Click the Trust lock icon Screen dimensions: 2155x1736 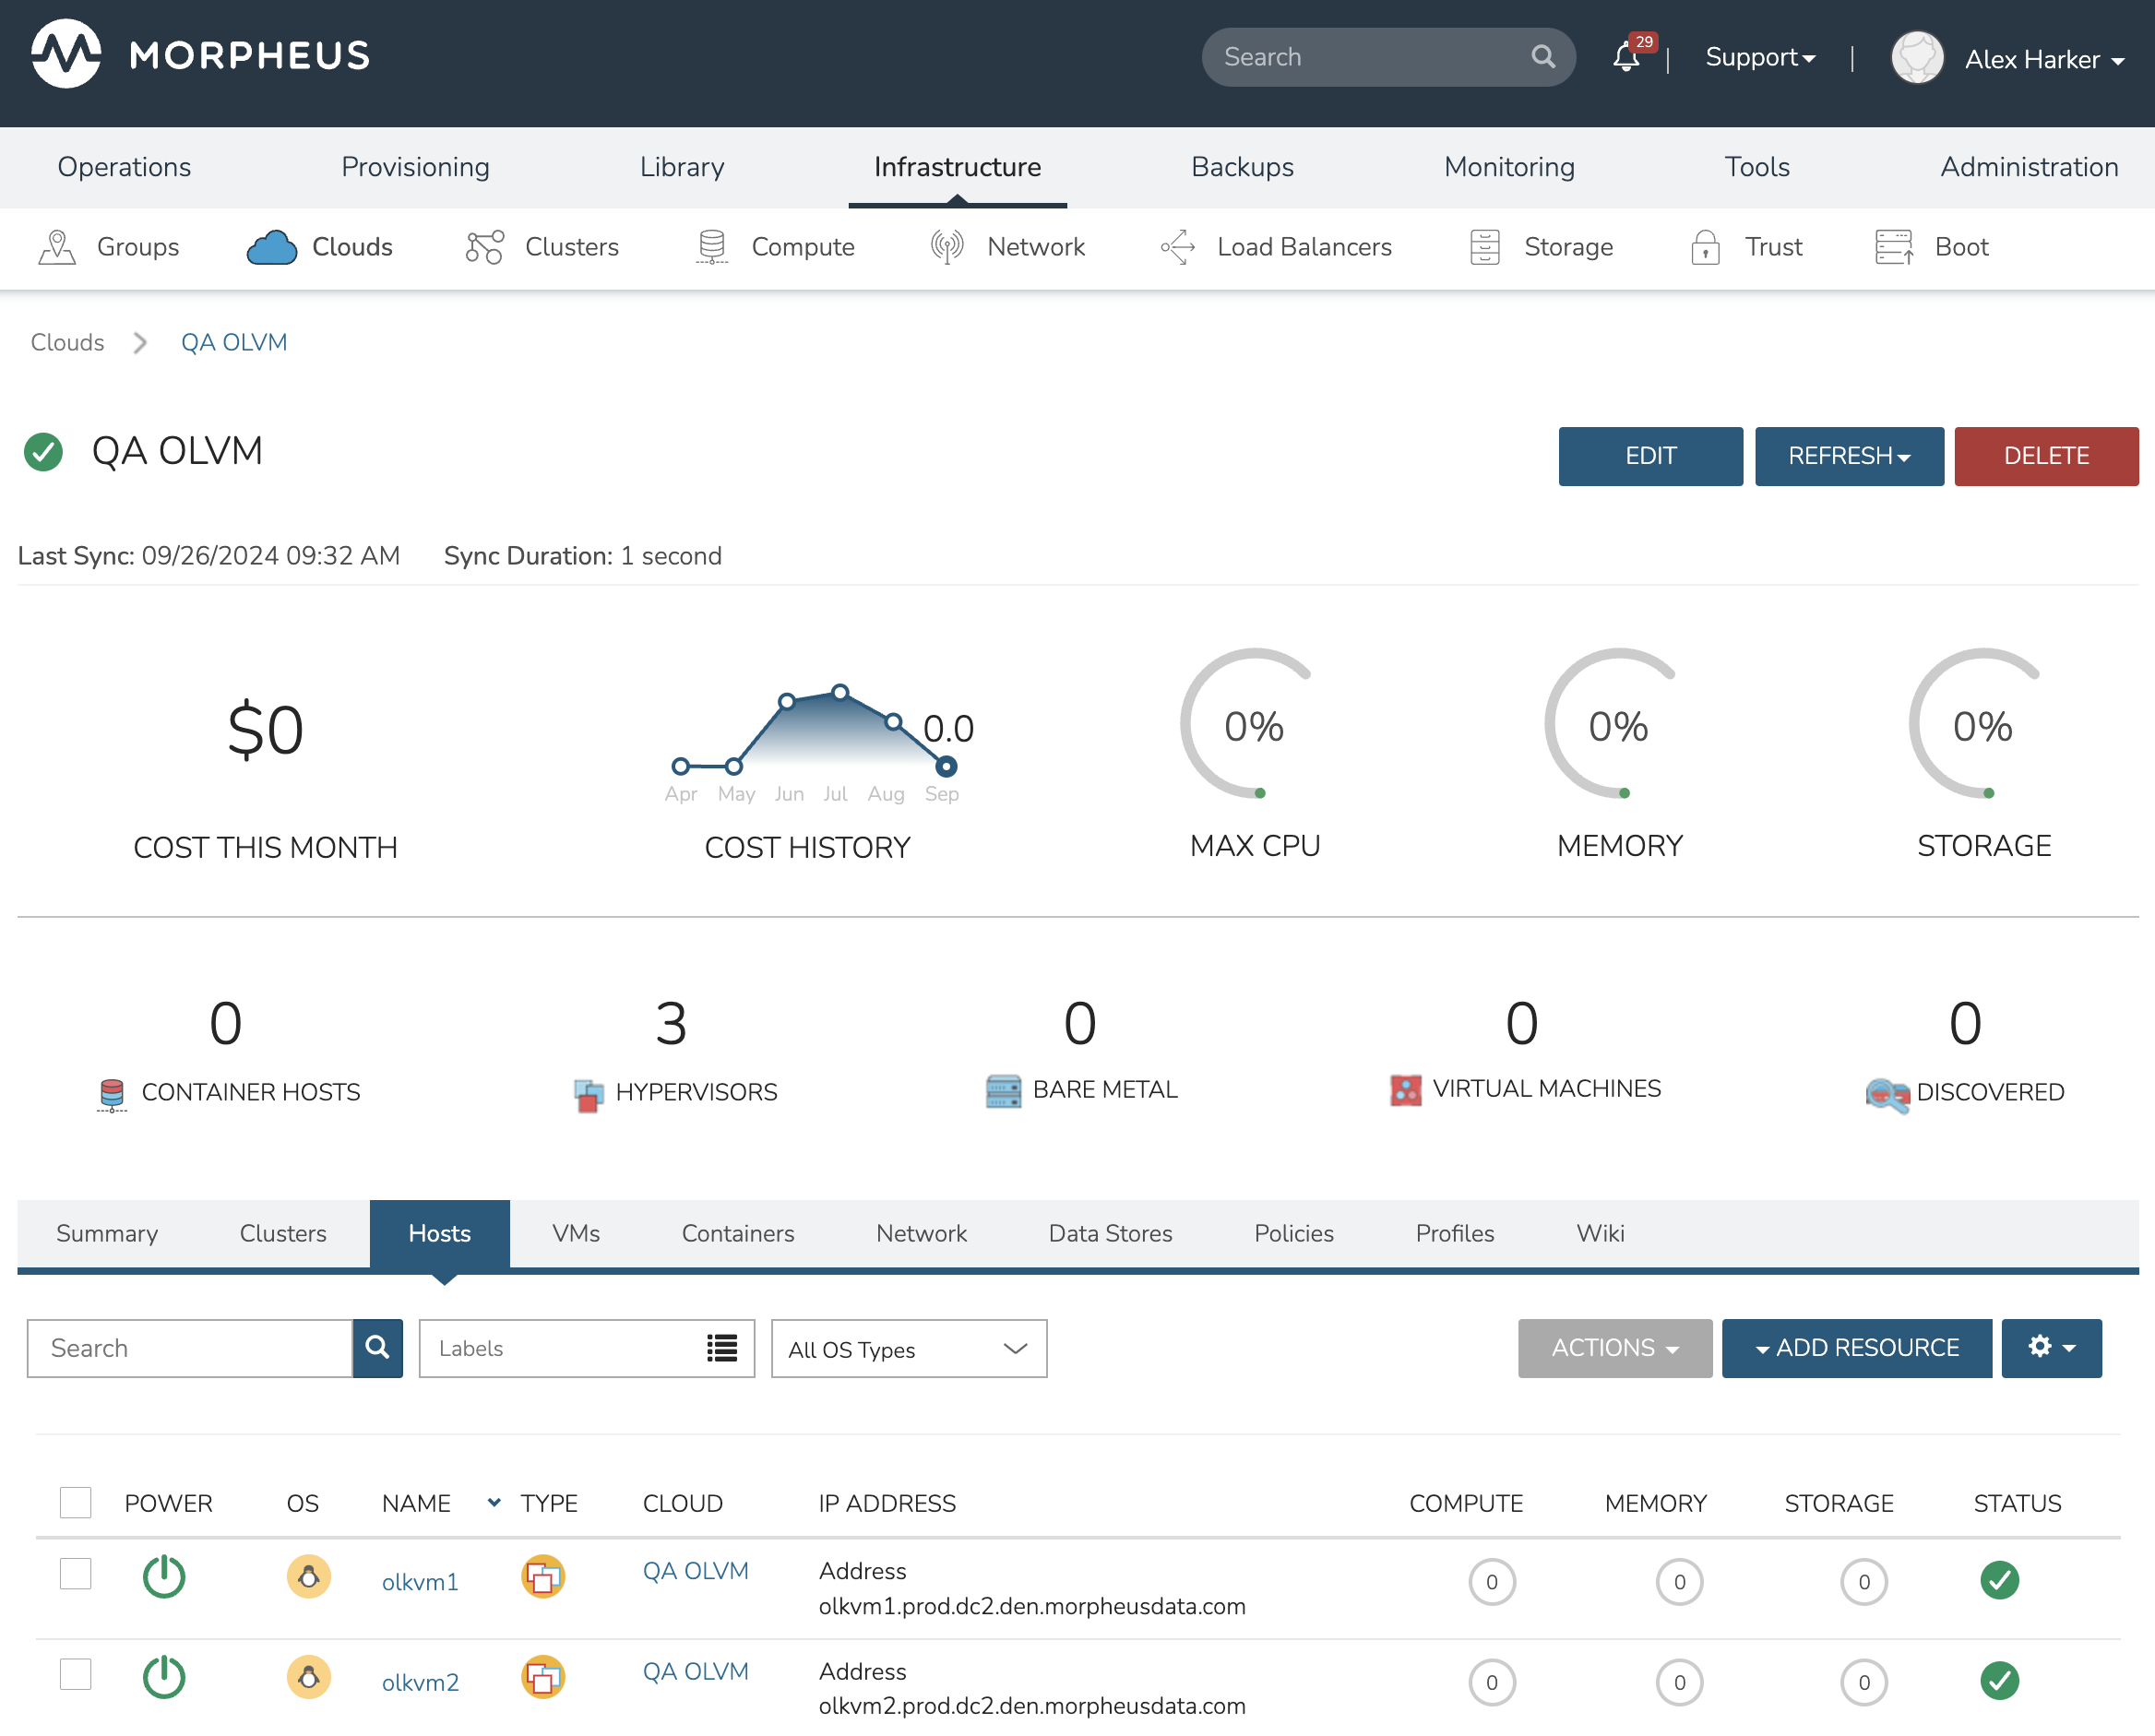pos(1705,247)
